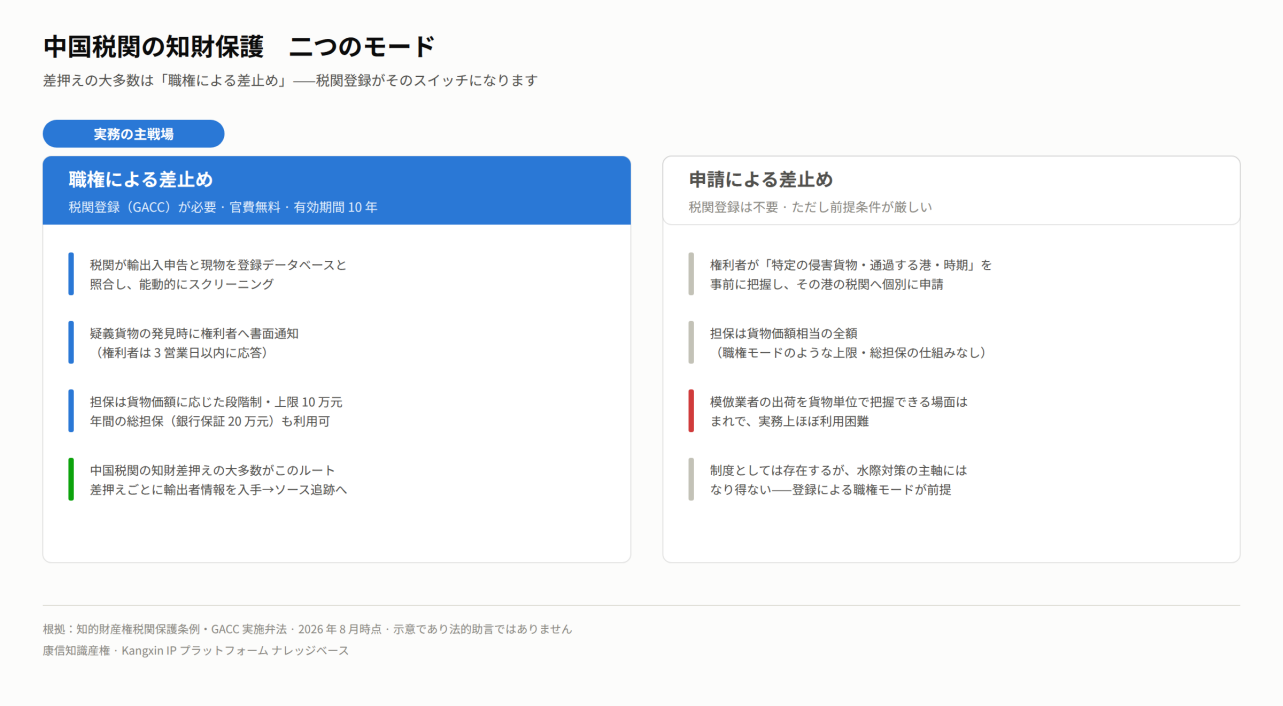
Task: Click line まれで、実務上ほぼ利用困難
Action: (x=790, y=421)
